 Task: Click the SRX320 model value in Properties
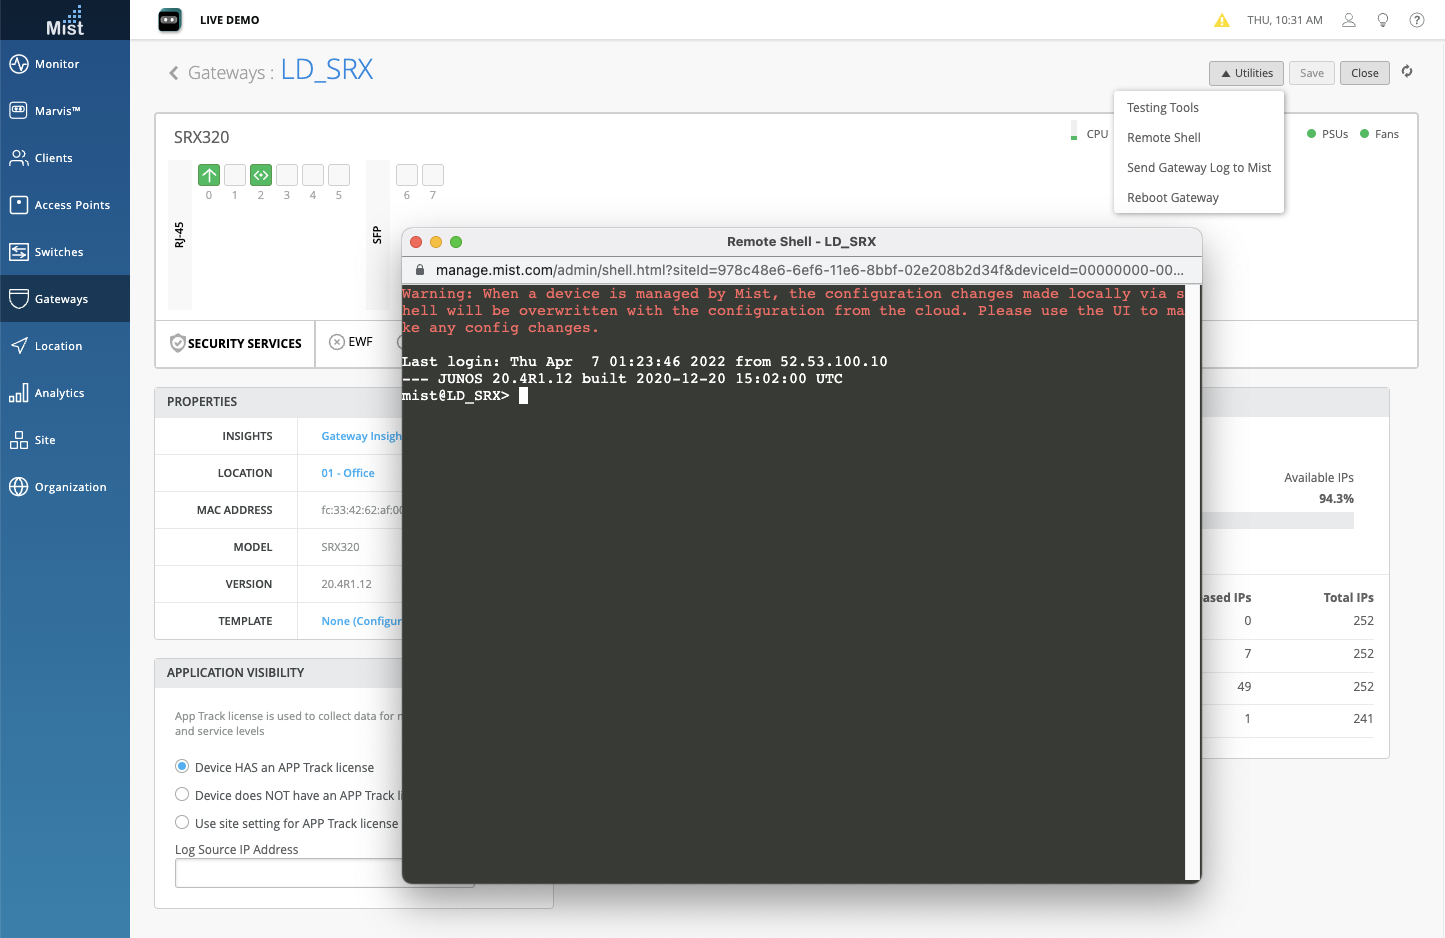point(340,547)
